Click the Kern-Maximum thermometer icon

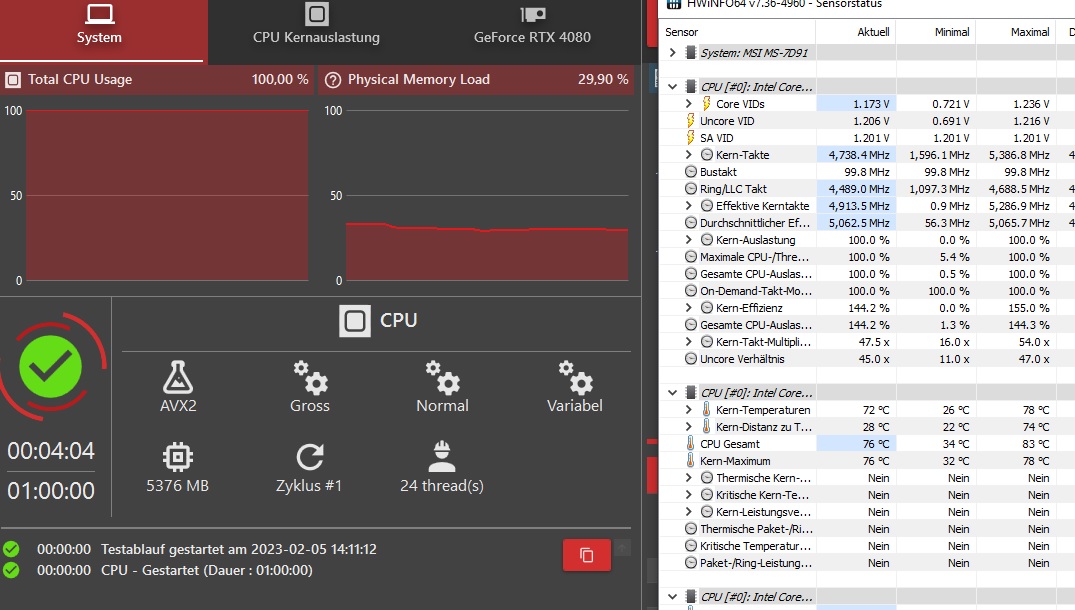(x=690, y=461)
